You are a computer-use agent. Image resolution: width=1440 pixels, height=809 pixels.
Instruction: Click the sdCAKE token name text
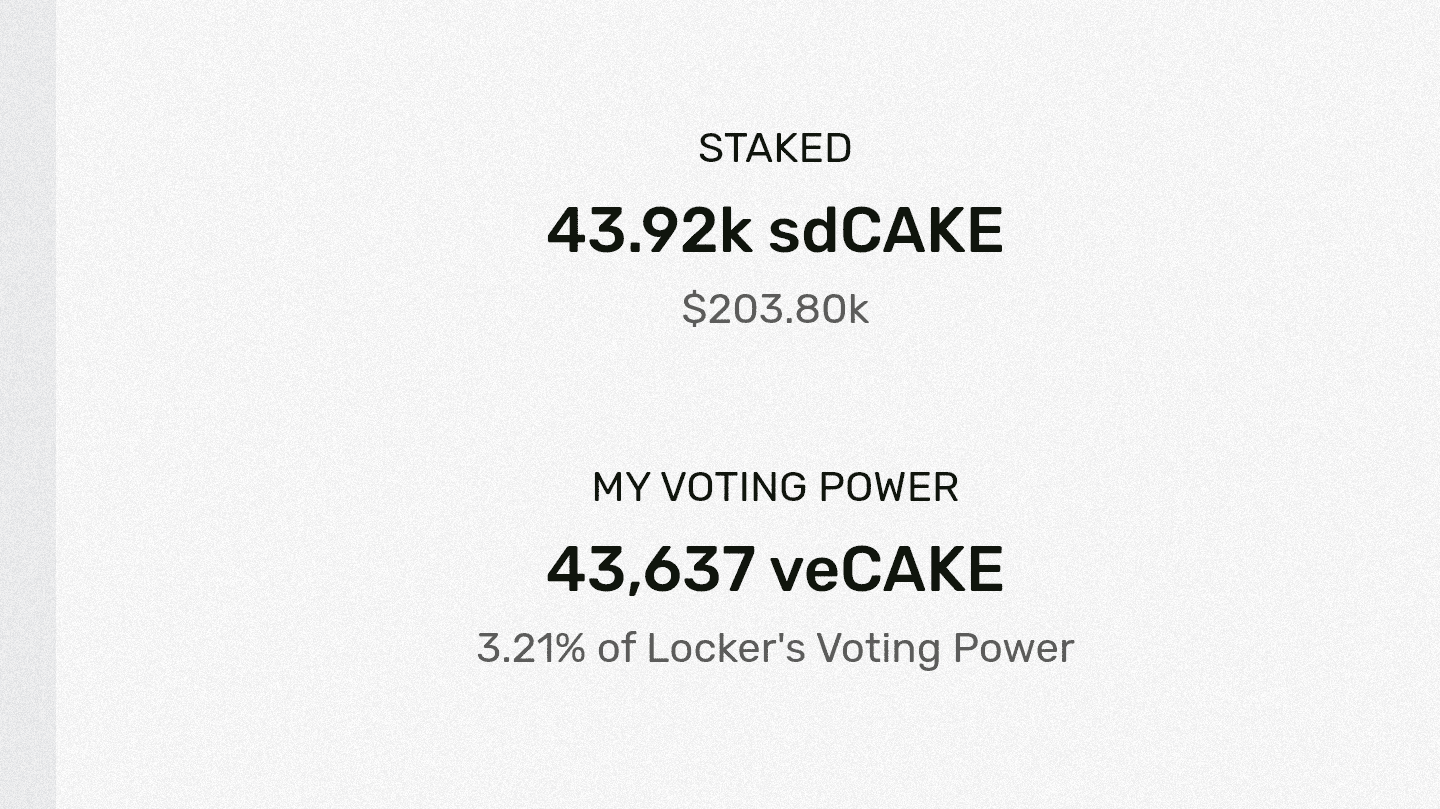click(885, 231)
